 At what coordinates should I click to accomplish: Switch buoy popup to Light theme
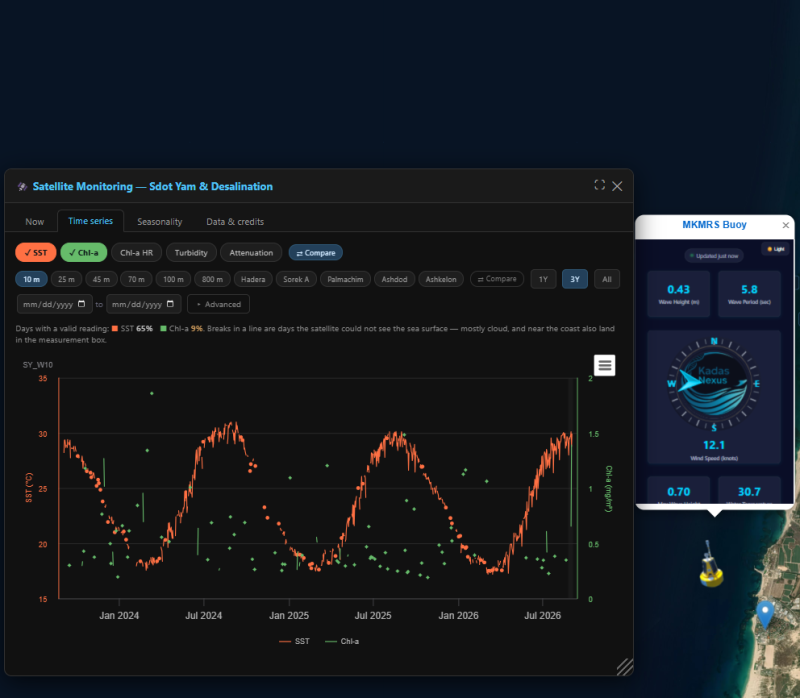[x=776, y=249]
